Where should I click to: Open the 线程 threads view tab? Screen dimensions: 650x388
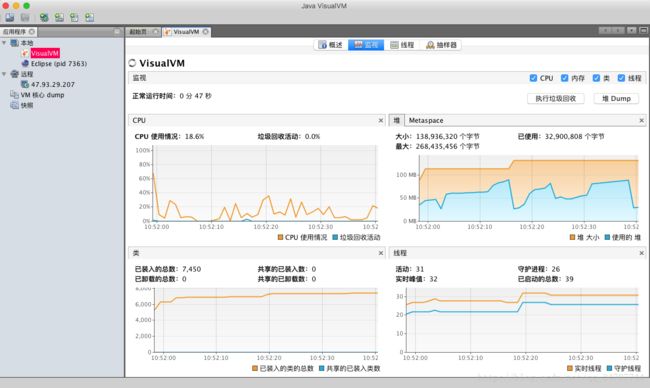click(402, 45)
